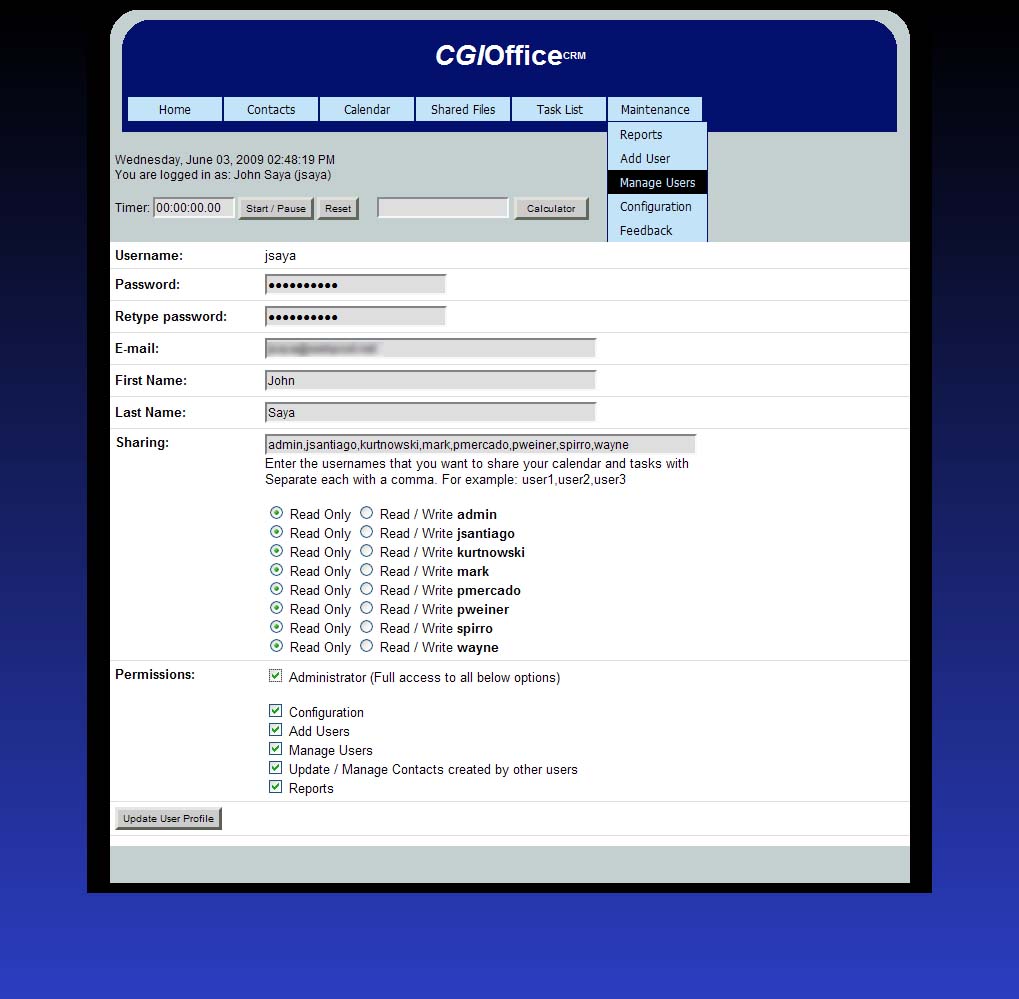Select Read / Write for wayne
Image resolution: width=1019 pixels, height=999 pixels.
coord(367,645)
